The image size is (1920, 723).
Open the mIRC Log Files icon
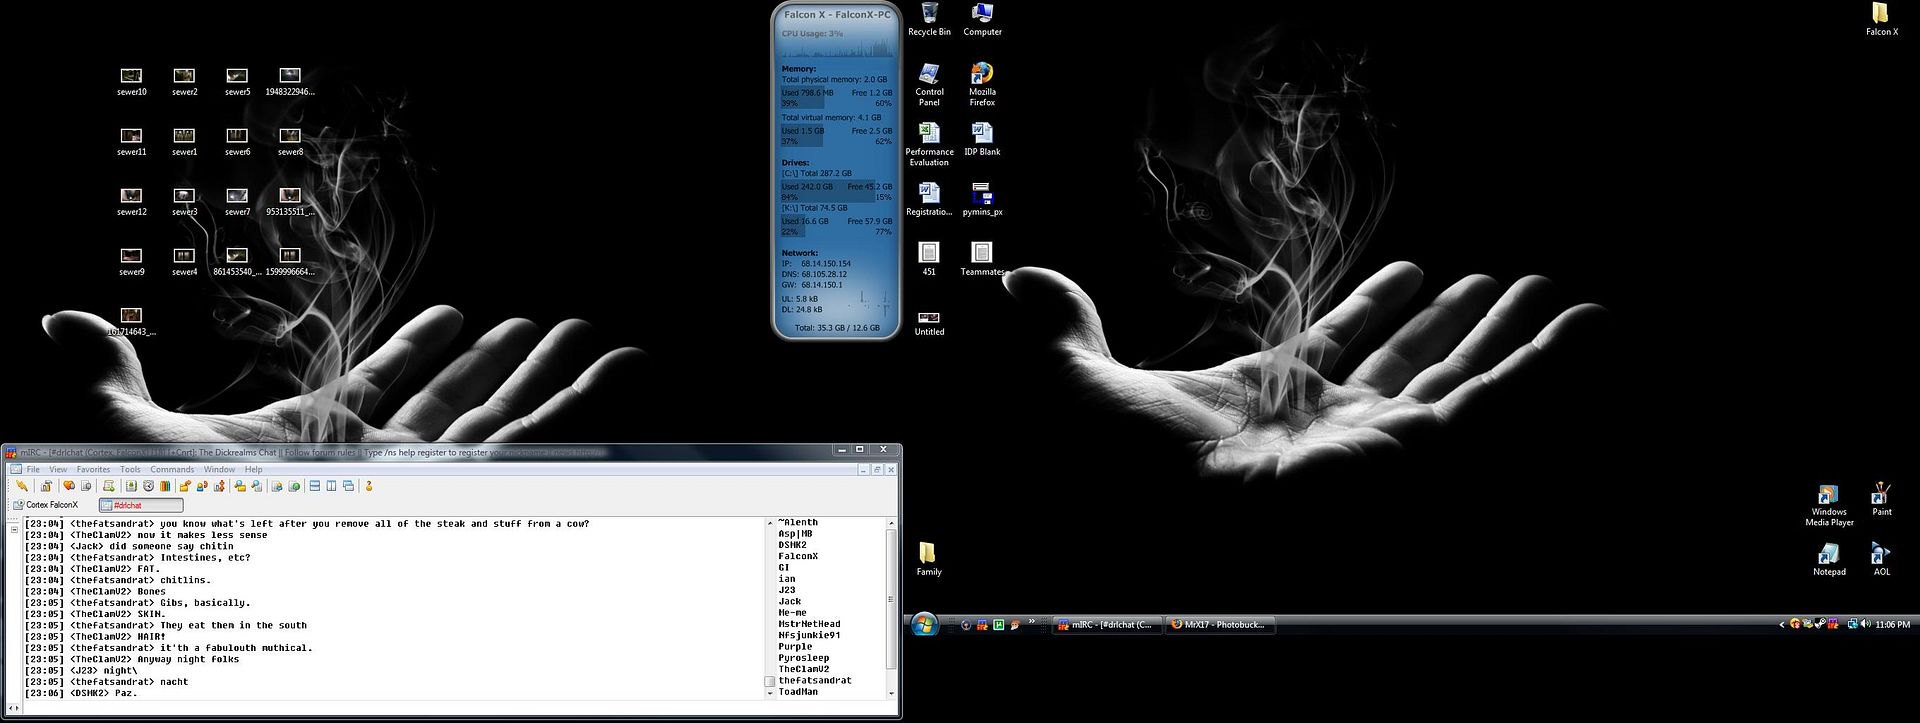click(x=257, y=486)
